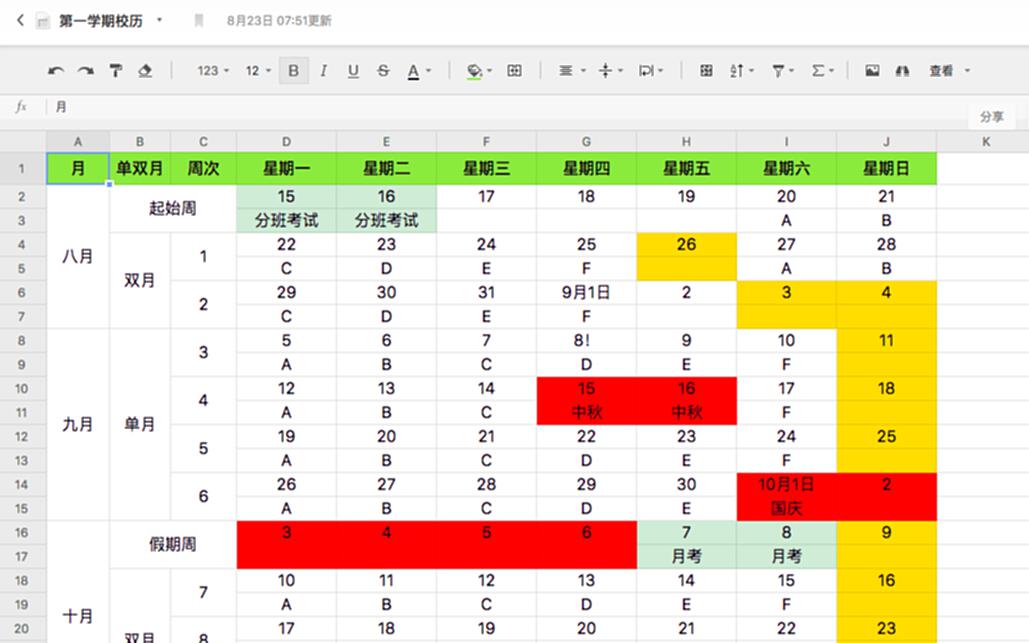The image size is (1029, 643).
Task: Select the 假期周 cell
Action: [x=173, y=545]
